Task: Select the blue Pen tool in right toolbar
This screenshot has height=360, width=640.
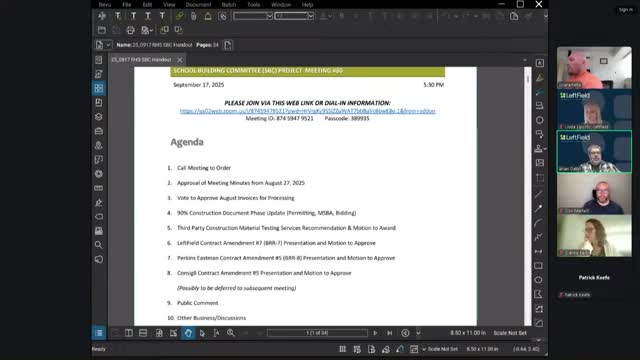Action: point(540,92)
